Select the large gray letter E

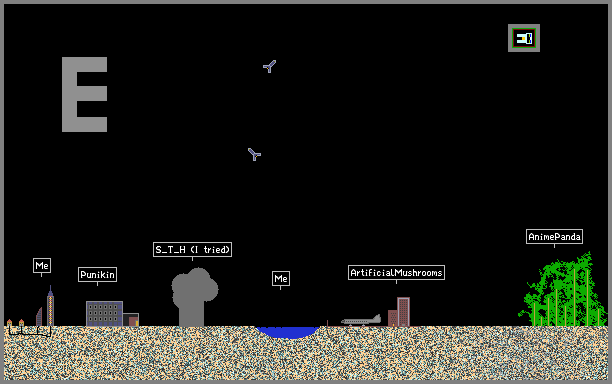tap(84, 94)
